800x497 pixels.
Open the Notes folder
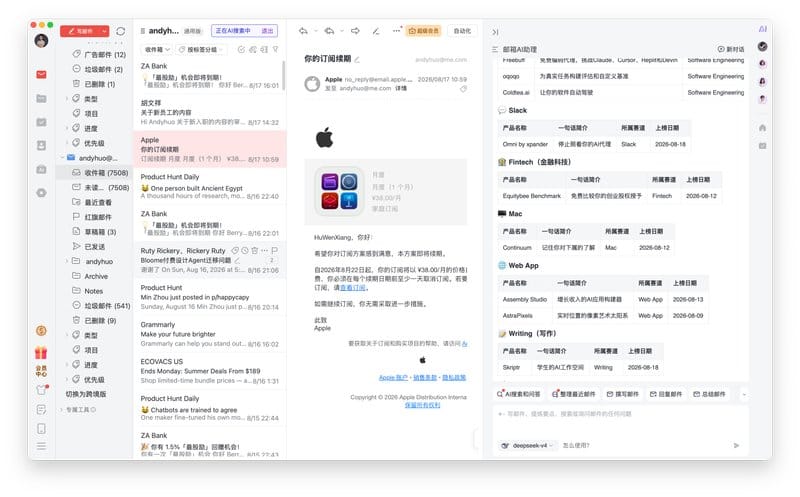coord(88,291)
